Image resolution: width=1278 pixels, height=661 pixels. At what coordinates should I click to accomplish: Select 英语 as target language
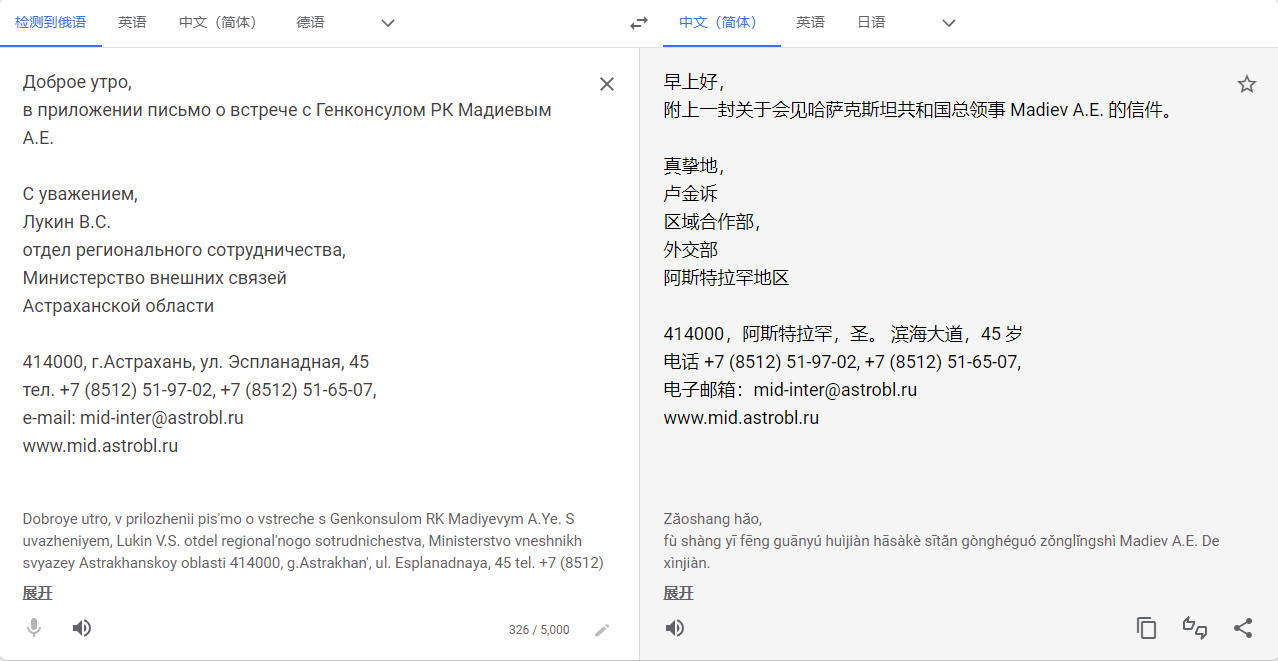810,23
